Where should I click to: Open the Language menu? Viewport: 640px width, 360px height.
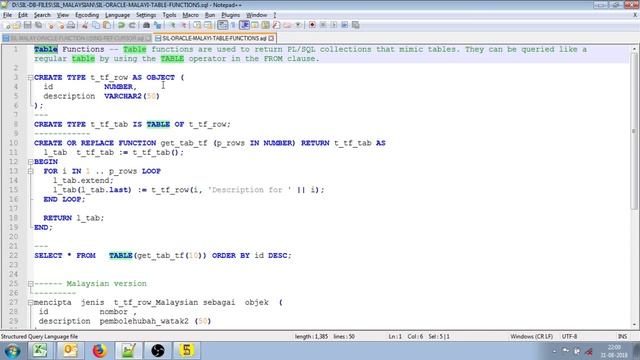(117, 15)
